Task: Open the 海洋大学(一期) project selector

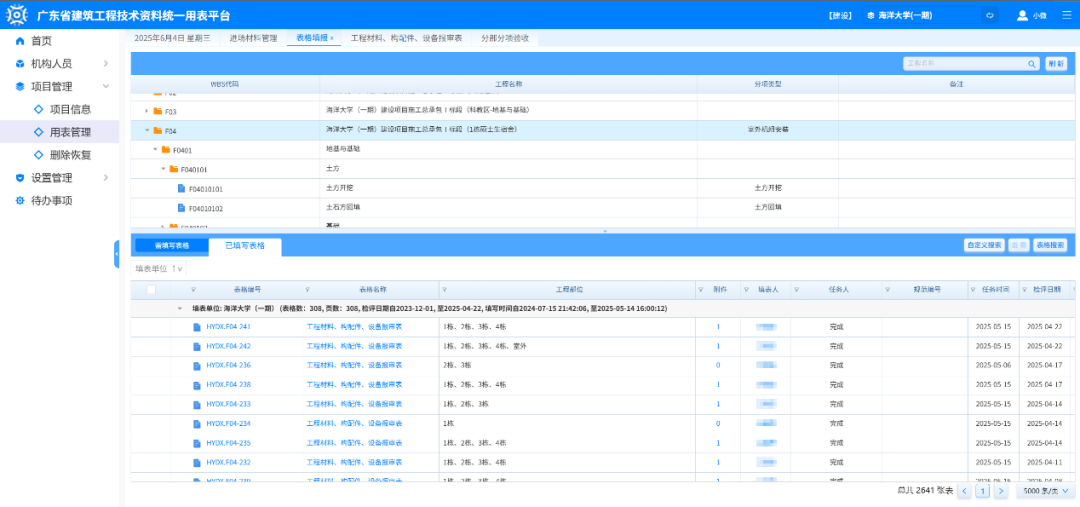Action: coord(922,15)
